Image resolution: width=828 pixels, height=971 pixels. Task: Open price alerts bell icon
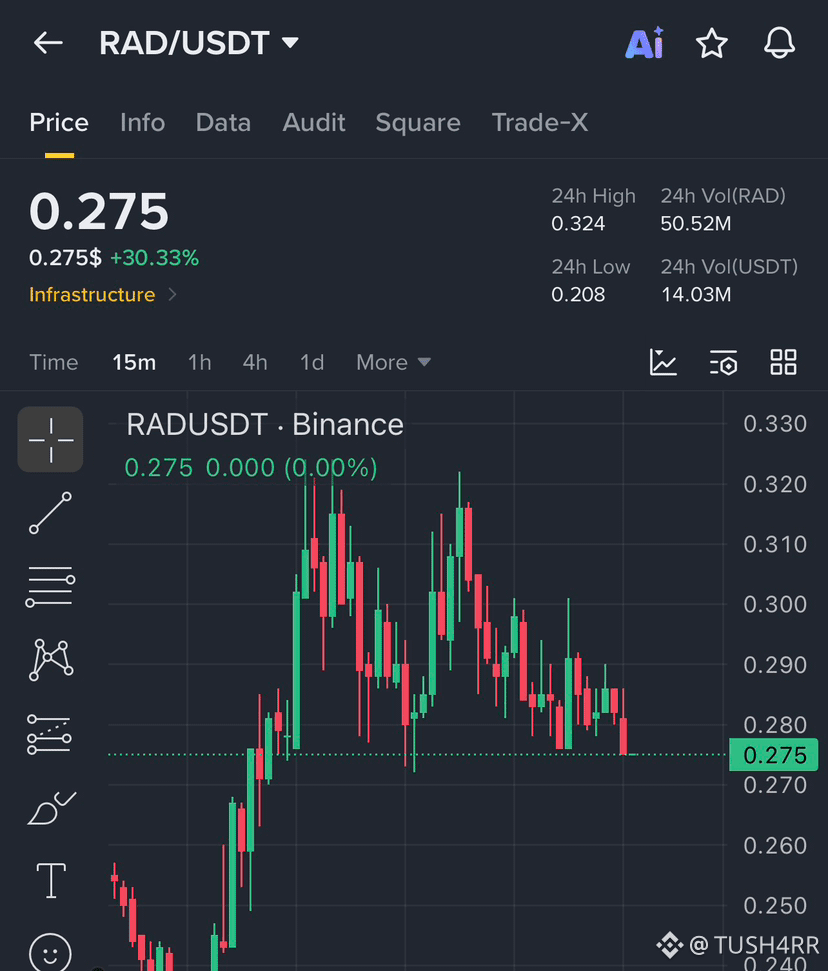click(x=779, y=43)
